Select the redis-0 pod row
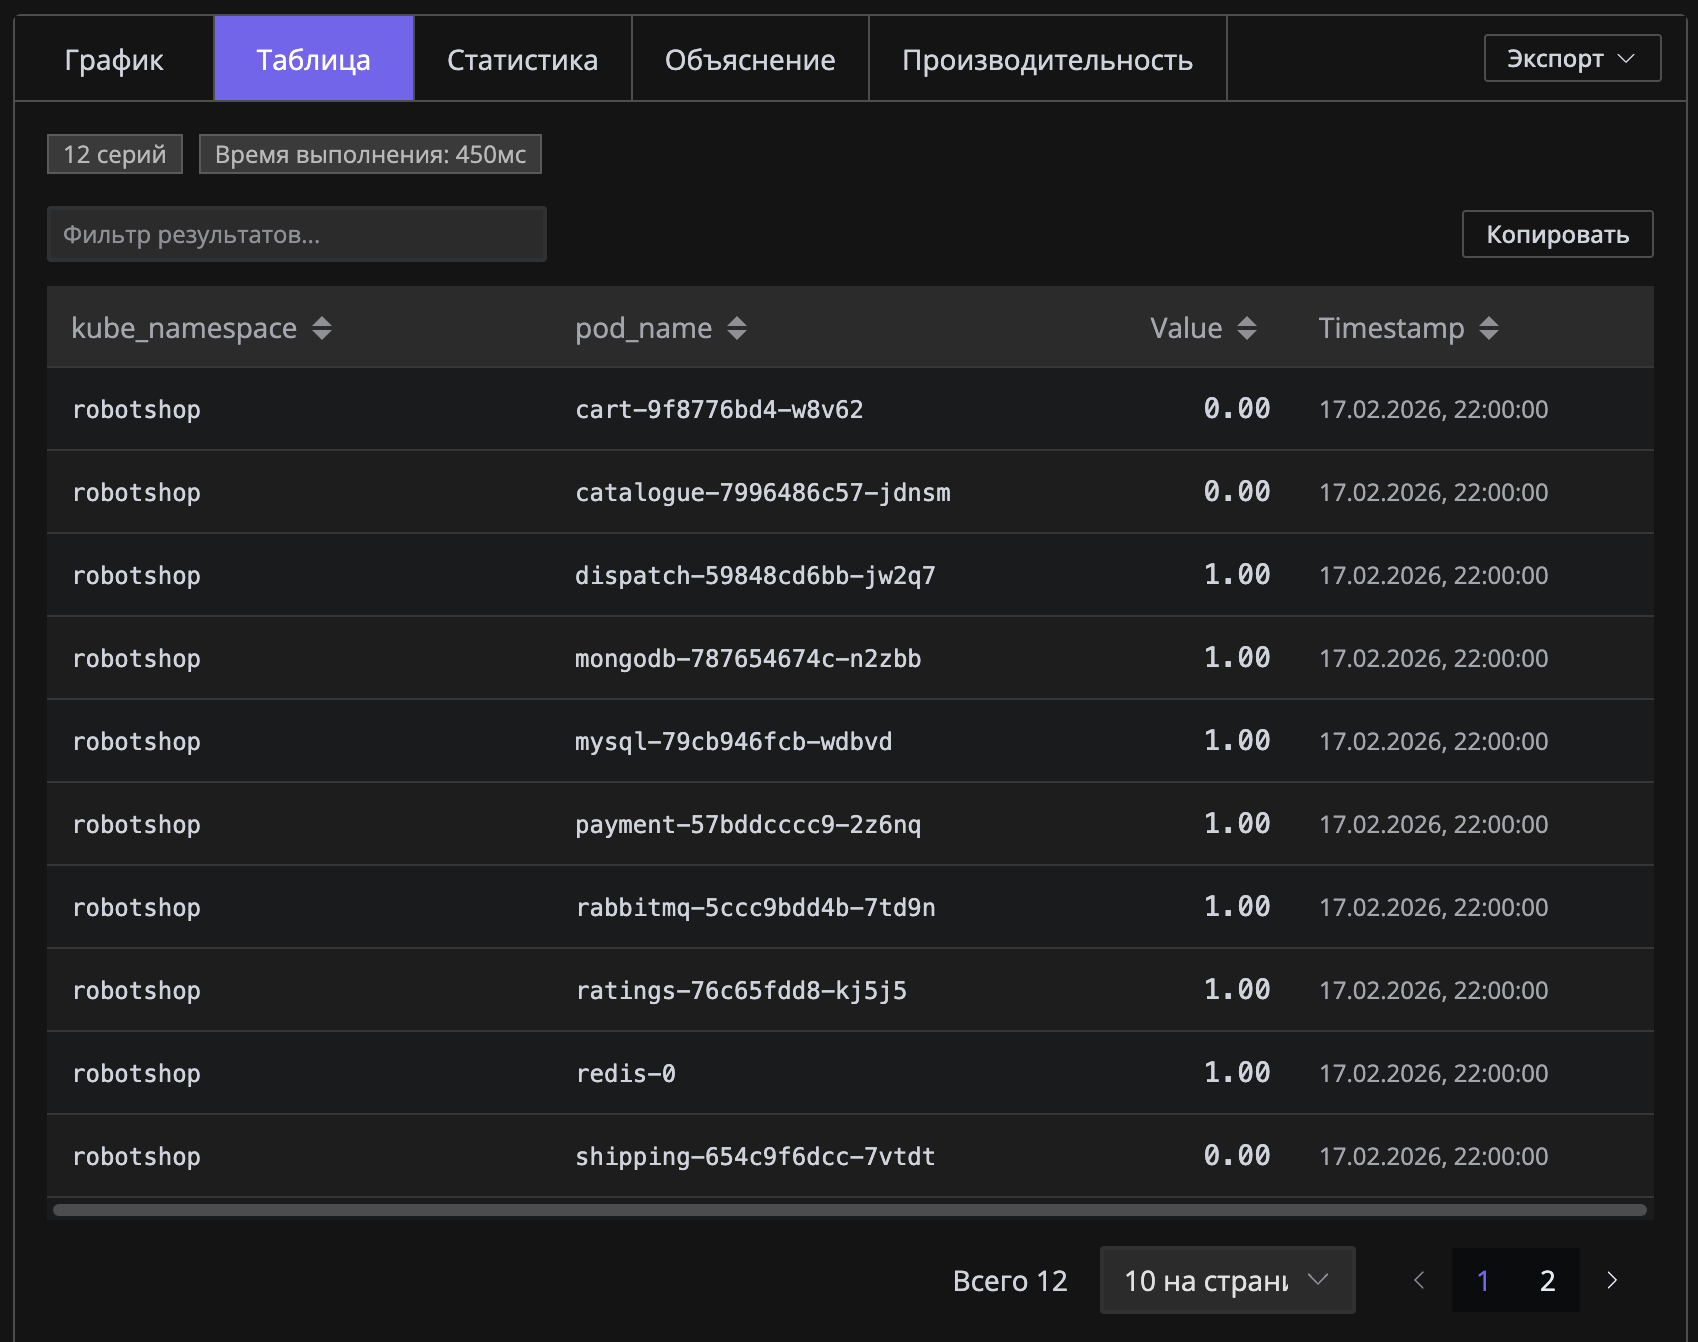This screenshot has width=1698, height=1342. point(625,1073)
